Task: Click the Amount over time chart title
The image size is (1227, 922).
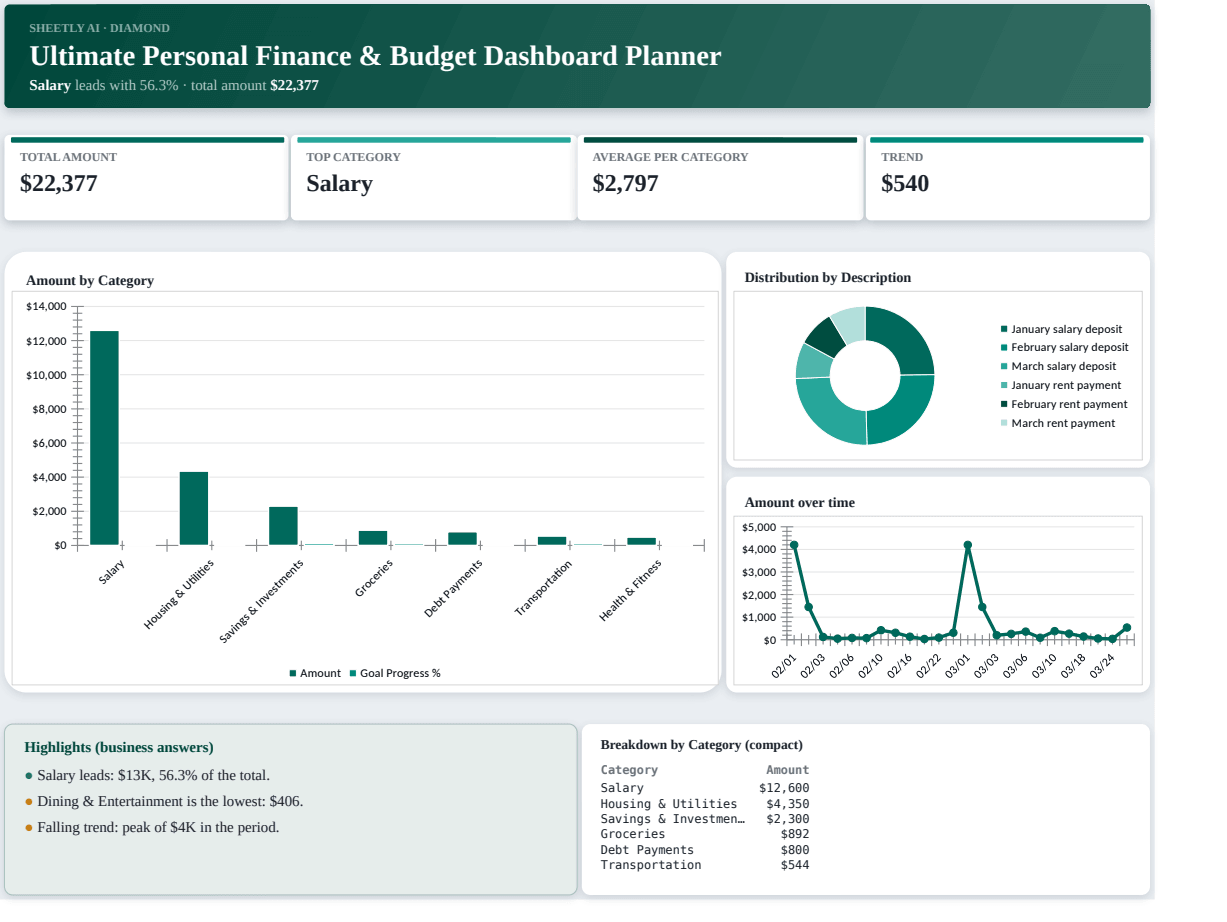Action: point(800,503)
